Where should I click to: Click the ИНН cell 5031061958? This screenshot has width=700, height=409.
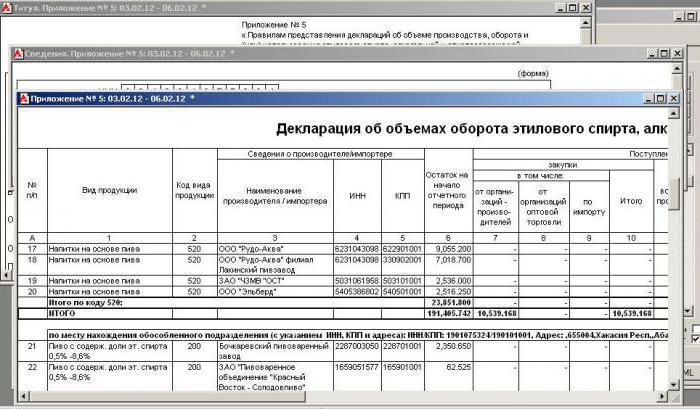click(x=356, y=280)
